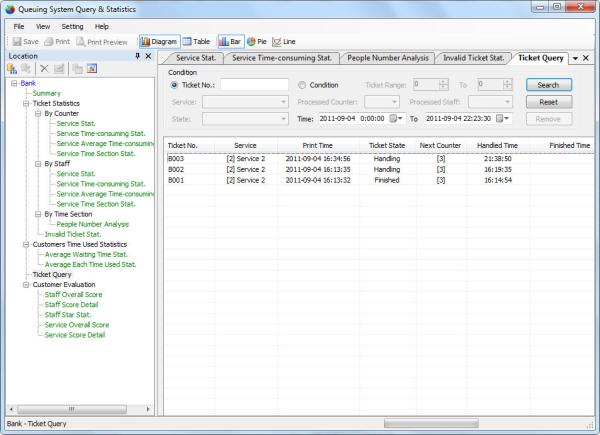Screen dimensions: 600x435
Task: Open the State dropdown
Action: point(245,119)
